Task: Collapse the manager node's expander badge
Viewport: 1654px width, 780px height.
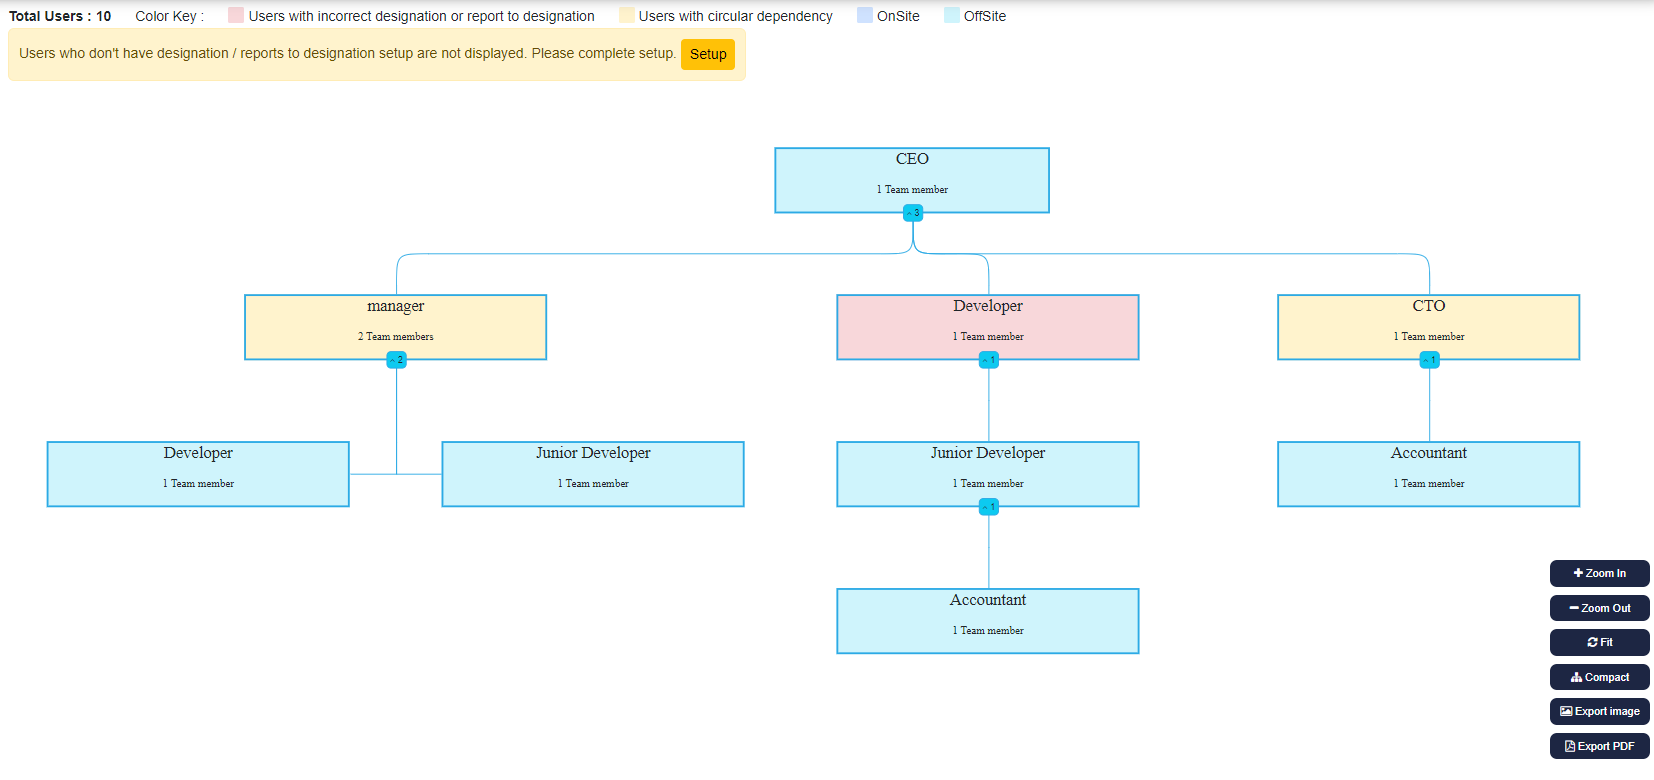Action: click(x=396, y=360)
